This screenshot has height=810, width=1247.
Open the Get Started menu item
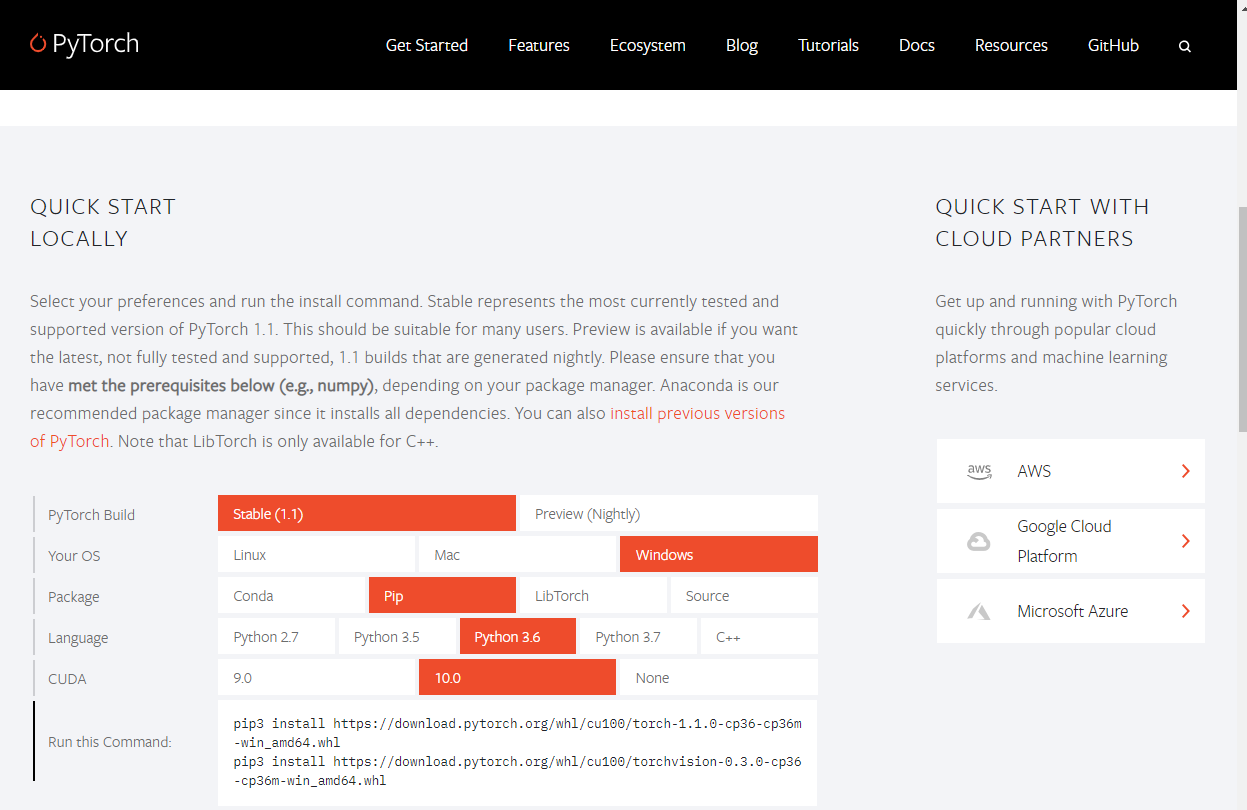[427, 45]
